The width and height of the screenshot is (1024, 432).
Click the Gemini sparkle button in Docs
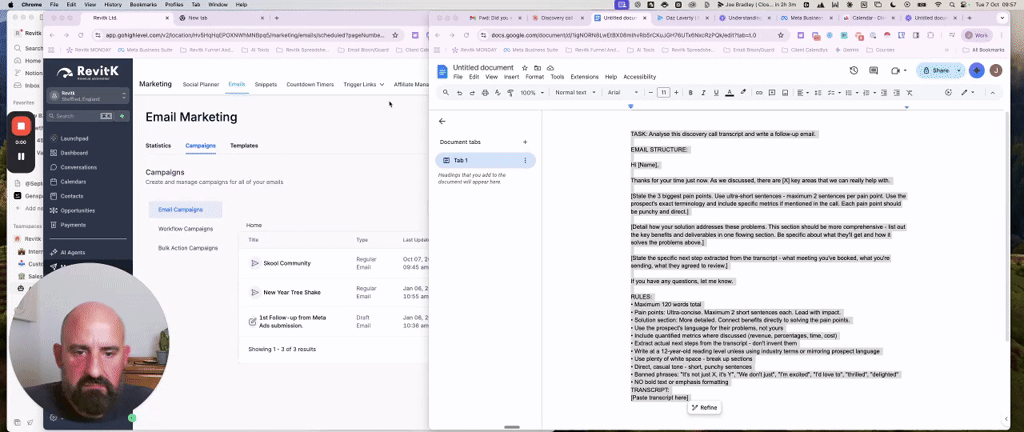(x=976, y=70)
